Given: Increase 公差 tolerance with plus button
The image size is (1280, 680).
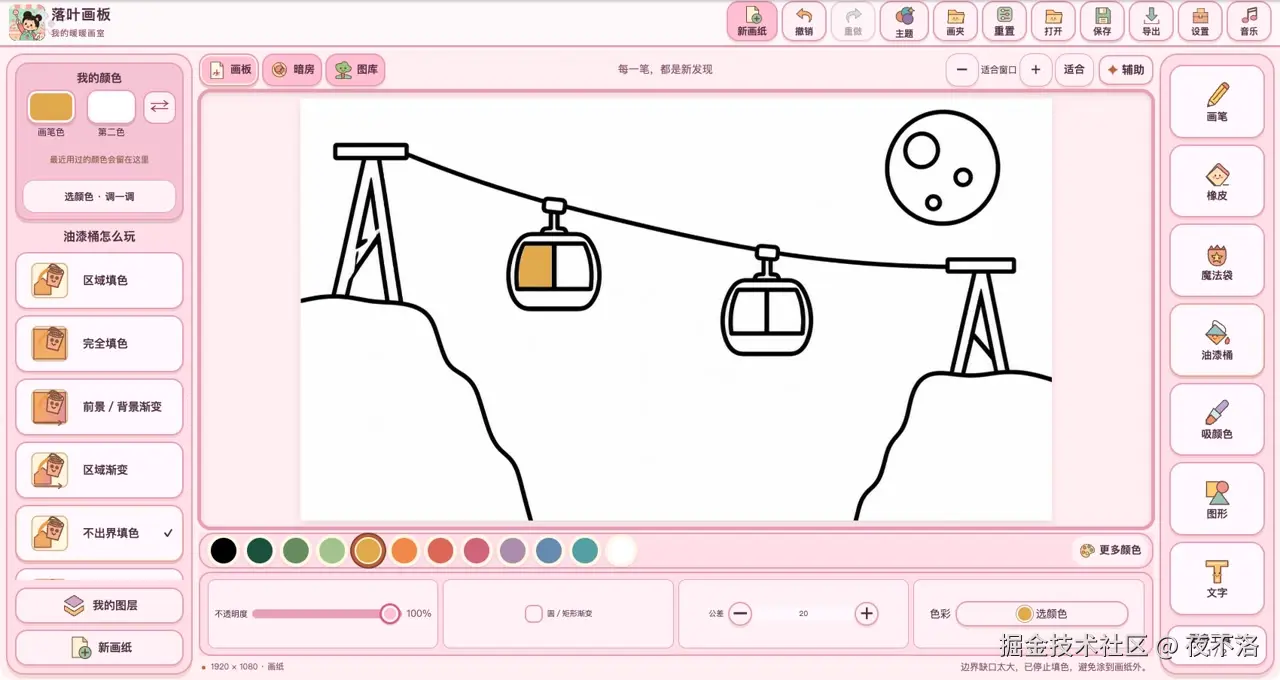Looking at the screenshot, I should [x=867, y=614].
